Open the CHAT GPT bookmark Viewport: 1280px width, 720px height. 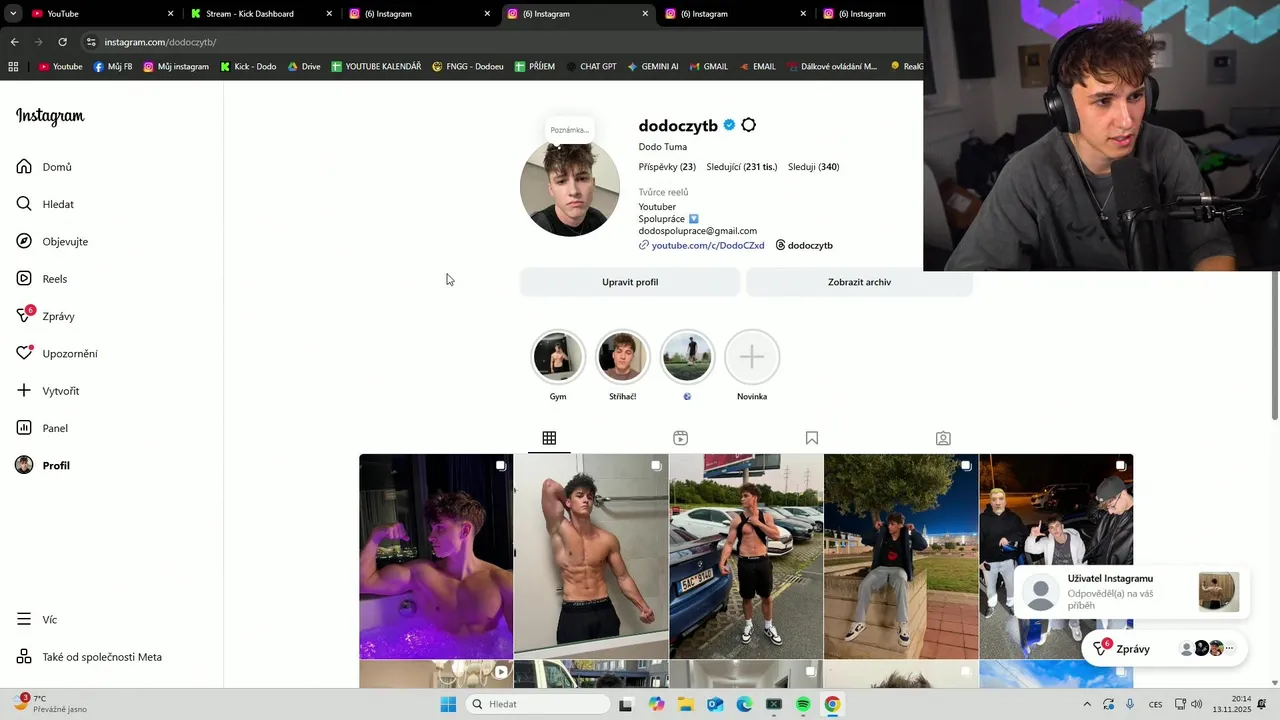(x=590, y=67)
